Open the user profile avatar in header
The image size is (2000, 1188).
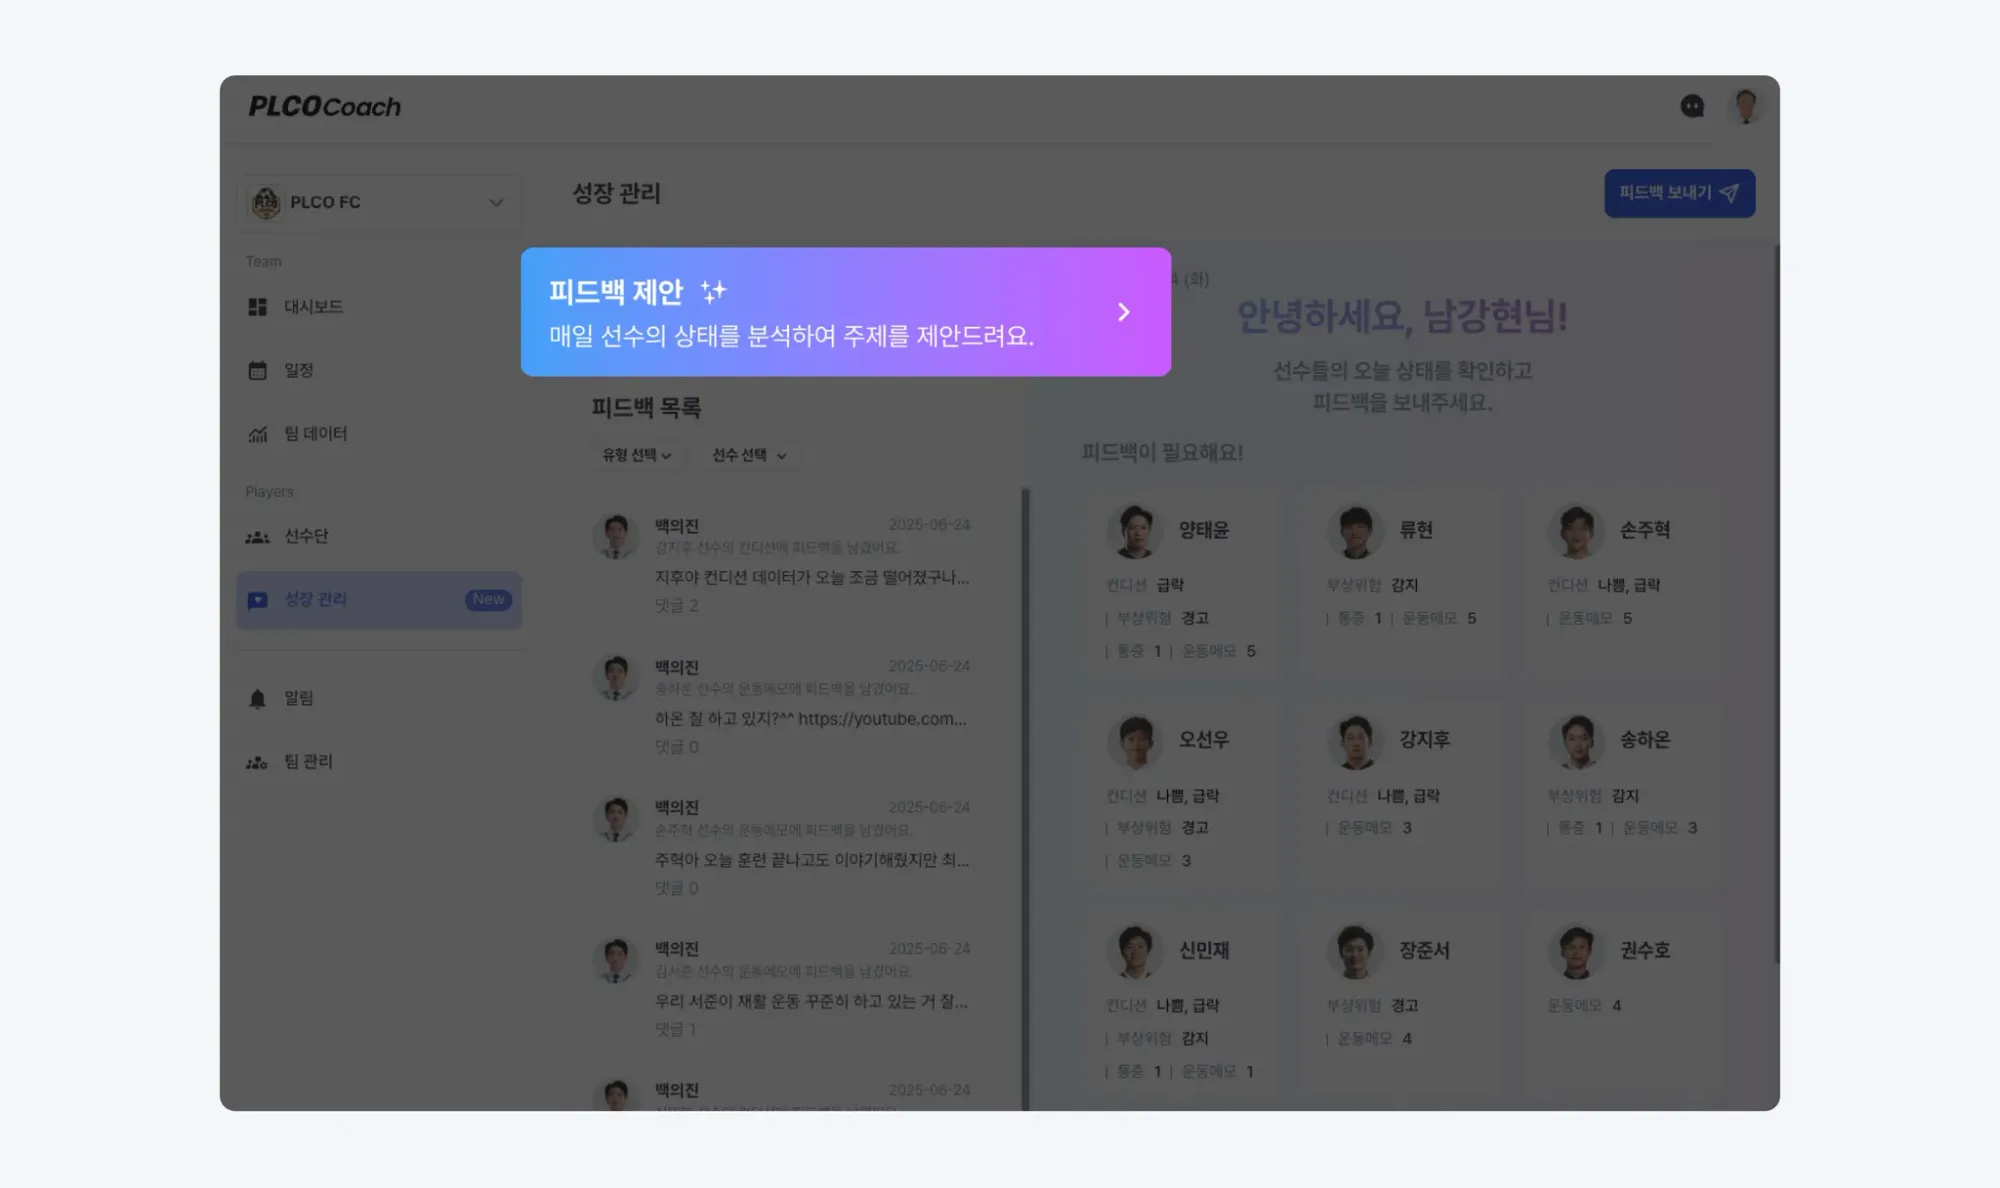[1746, 106]
